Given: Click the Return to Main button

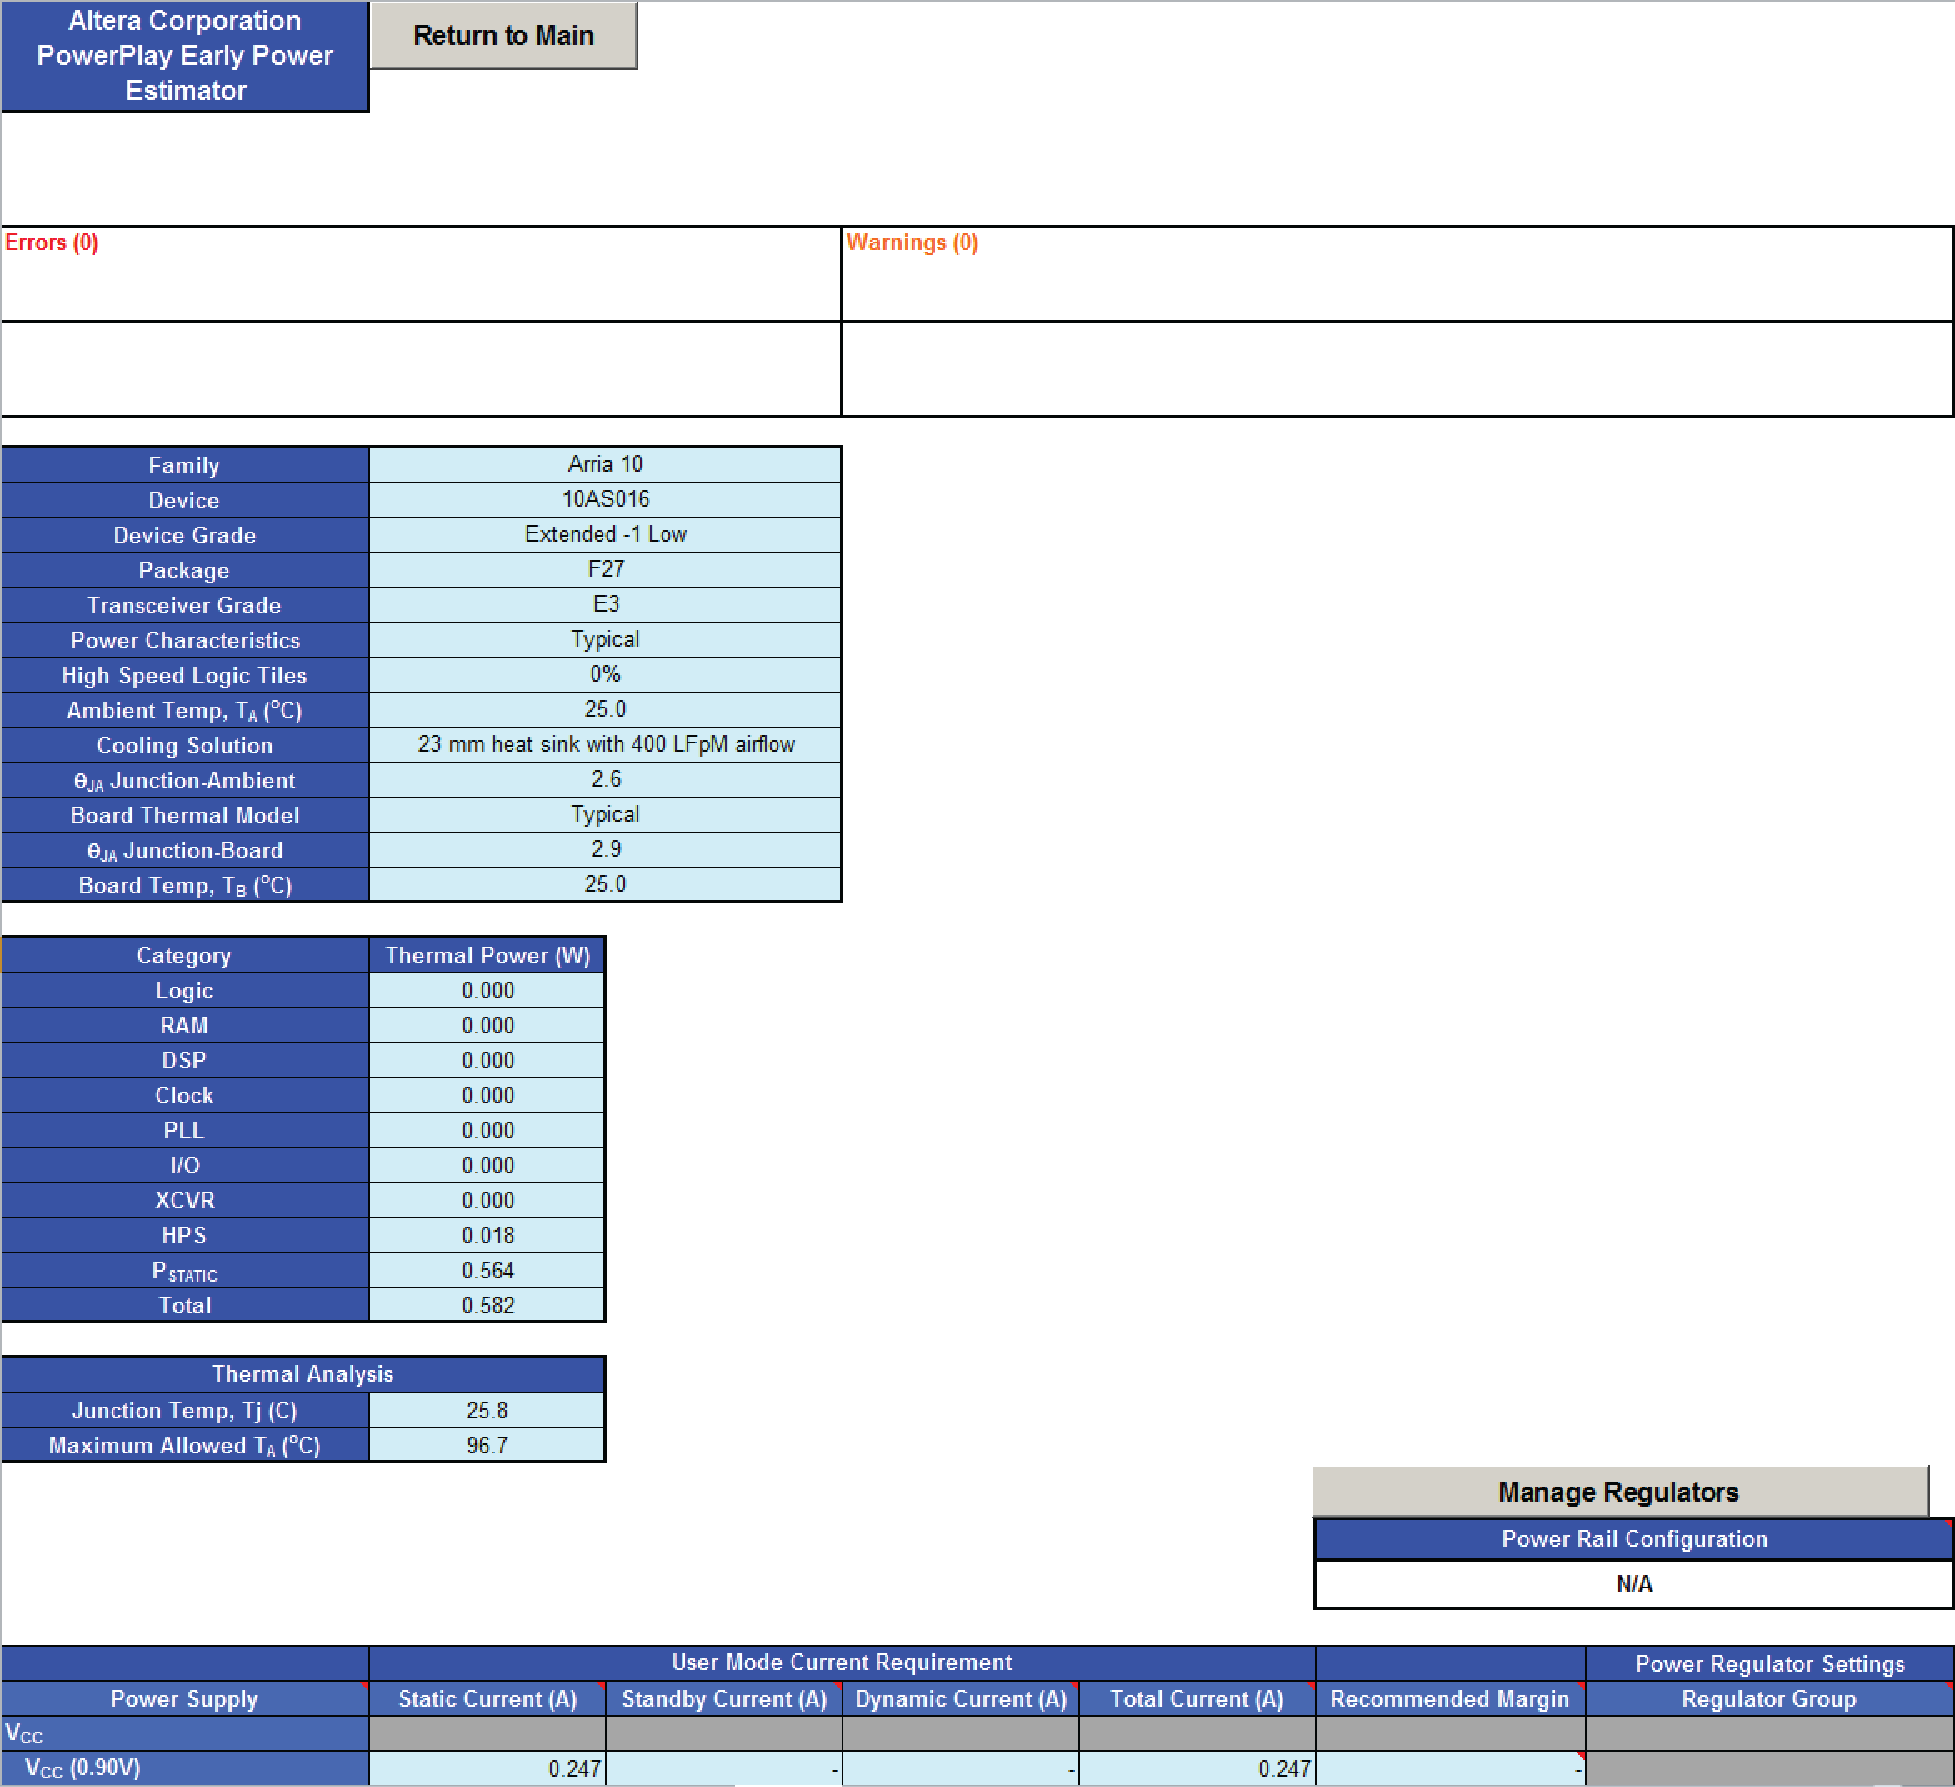Looking at the screenshot, I should (x=503, y=36).
